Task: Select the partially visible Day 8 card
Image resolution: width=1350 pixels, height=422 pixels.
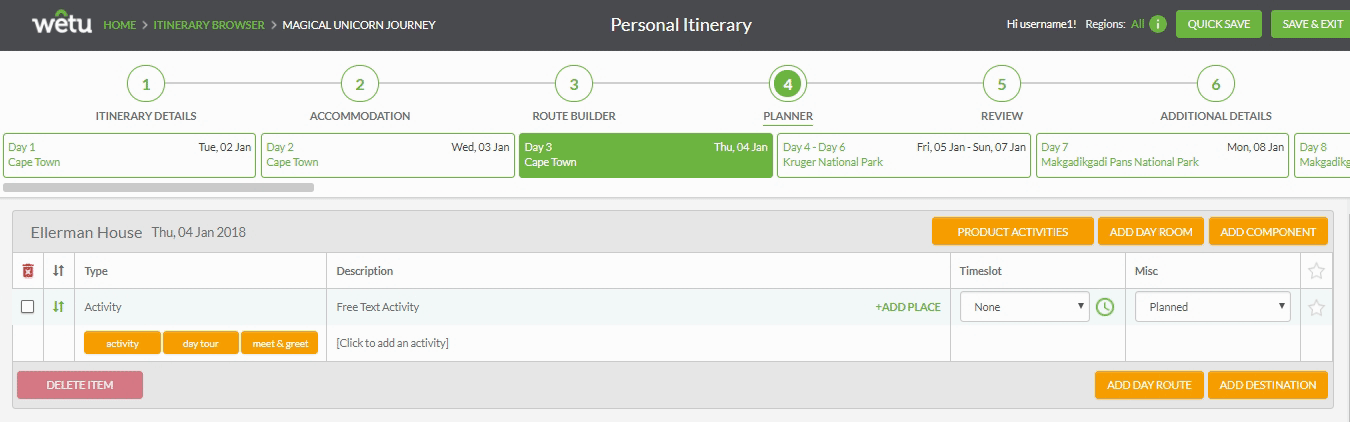Action: tap(1322, 155)
